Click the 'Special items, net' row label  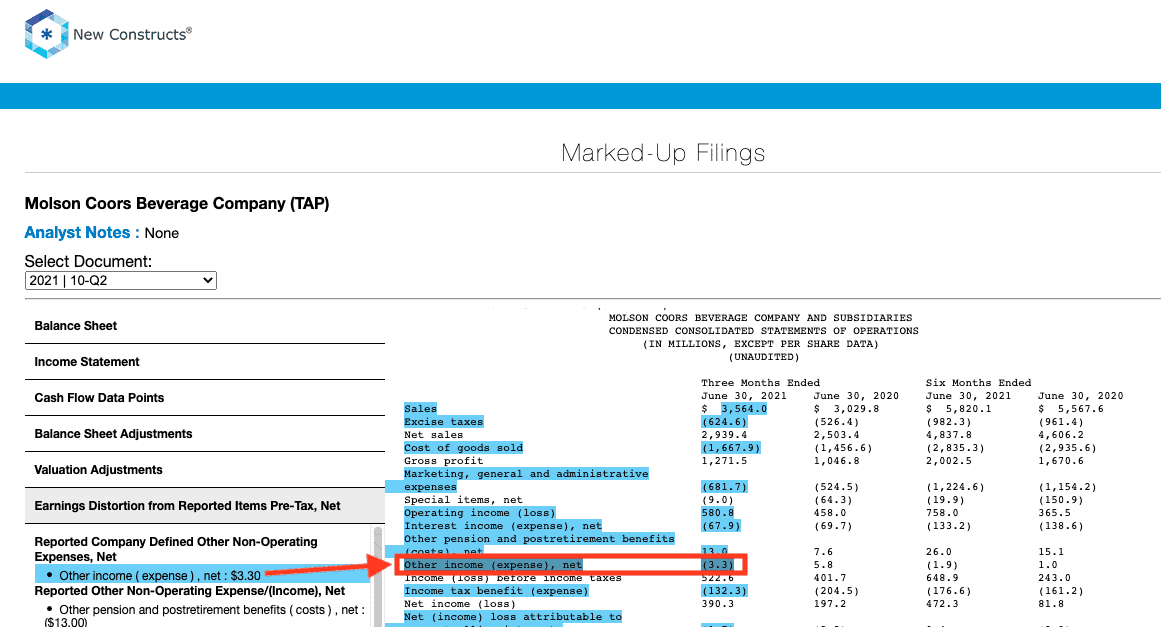(463, 500)
